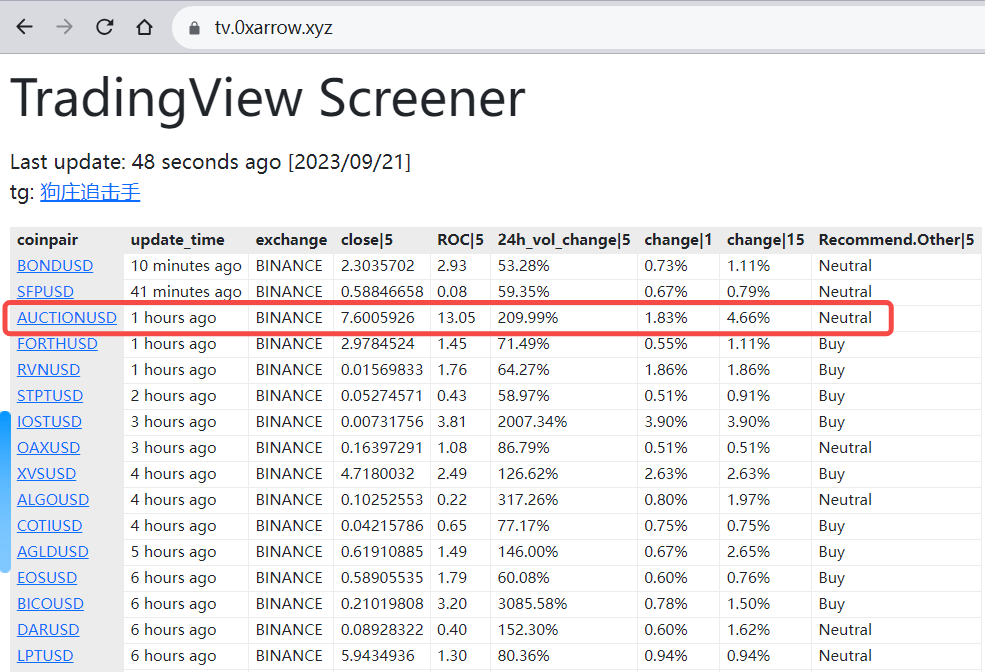Reload the page with the refresh icon
Screen dimensions: 985x672
click(104, 27)
